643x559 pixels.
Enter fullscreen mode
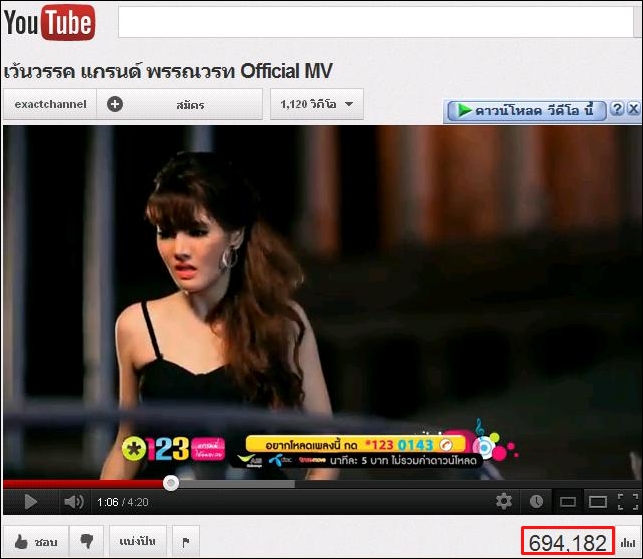tap(628, 502)
